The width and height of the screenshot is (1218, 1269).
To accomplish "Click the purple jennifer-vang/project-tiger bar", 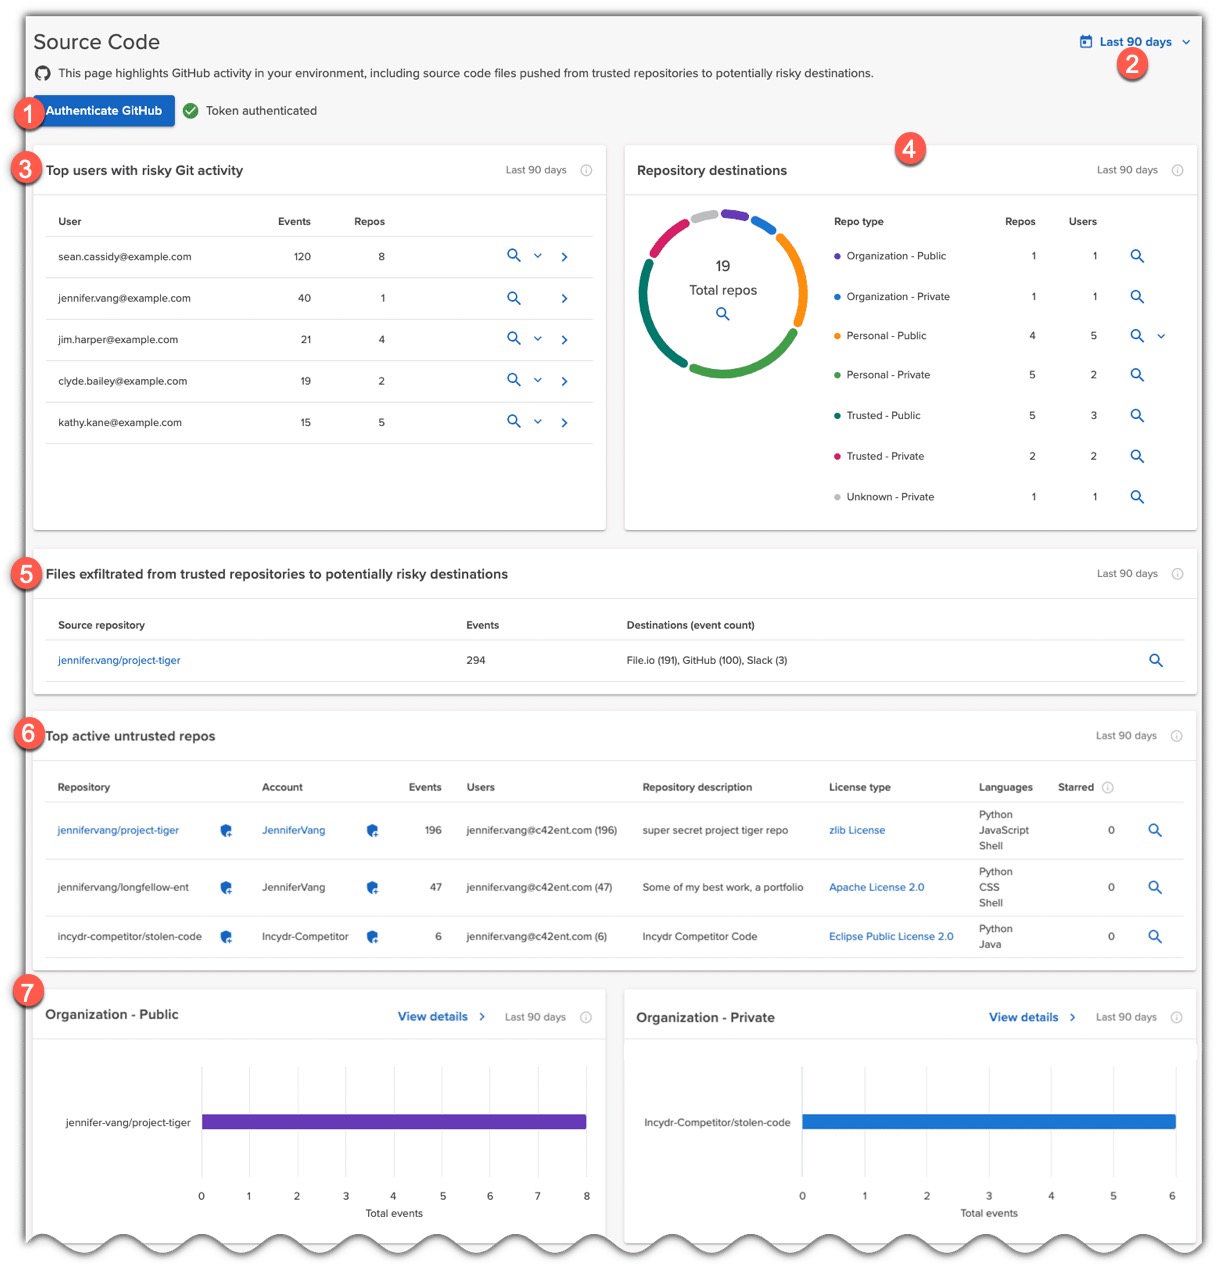I will [393, 1122].
